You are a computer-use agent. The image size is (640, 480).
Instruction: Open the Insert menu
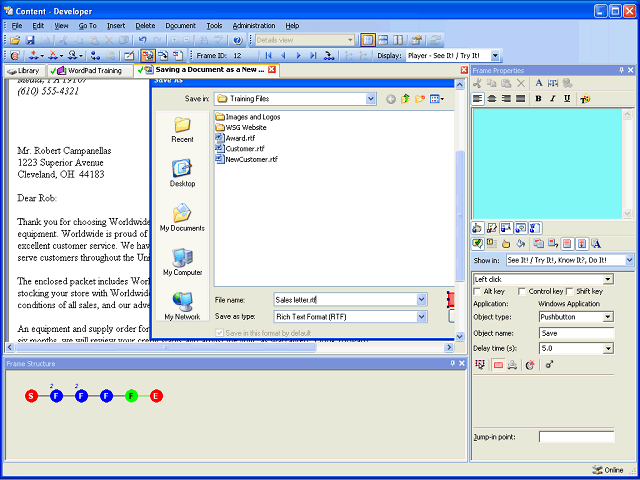116,25
